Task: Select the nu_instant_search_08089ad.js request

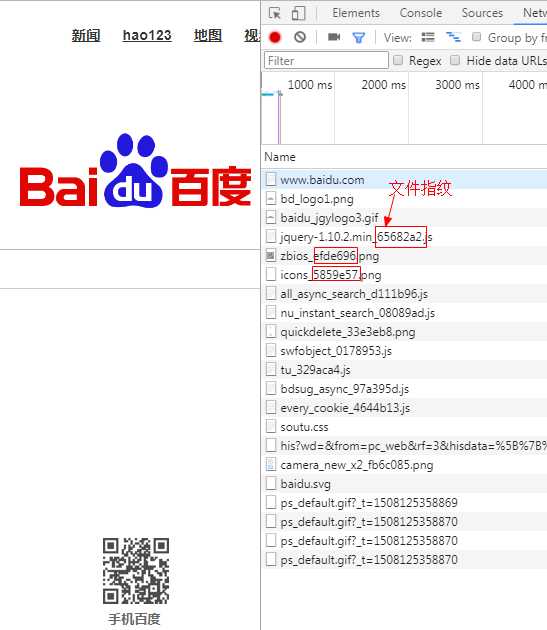Action: [405, 313]
